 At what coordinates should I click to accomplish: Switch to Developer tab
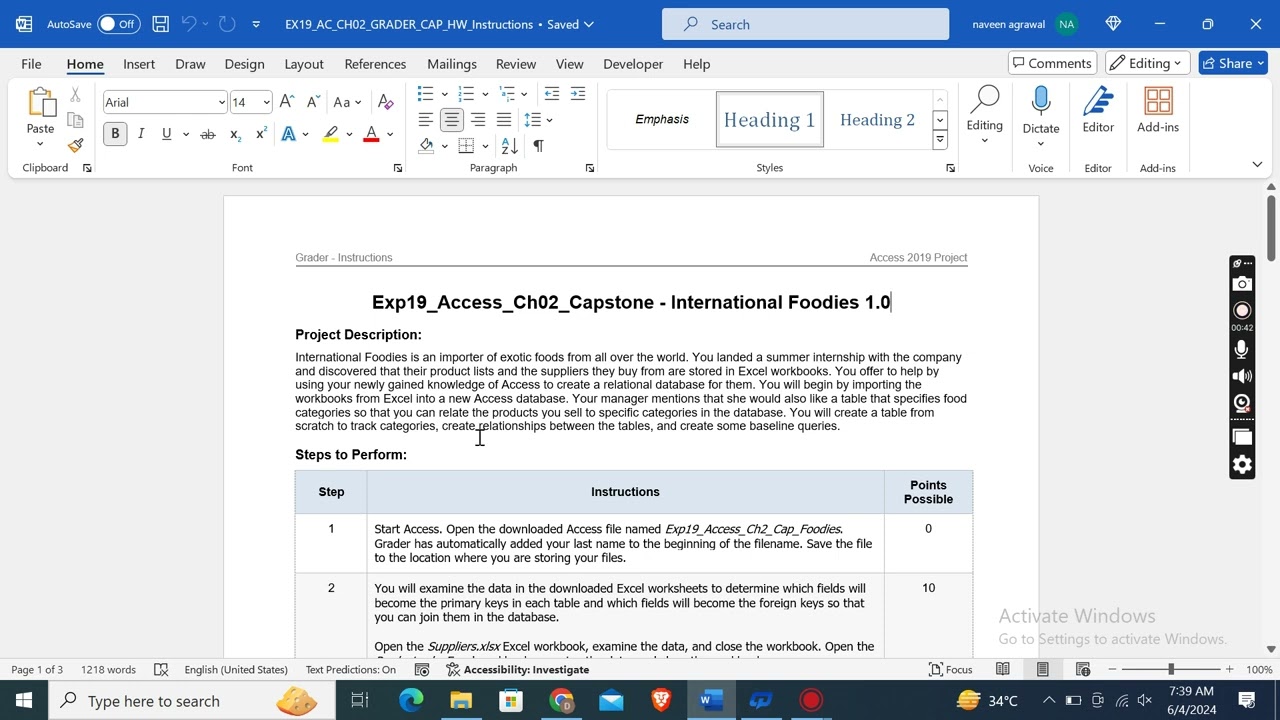click(633, 63)
